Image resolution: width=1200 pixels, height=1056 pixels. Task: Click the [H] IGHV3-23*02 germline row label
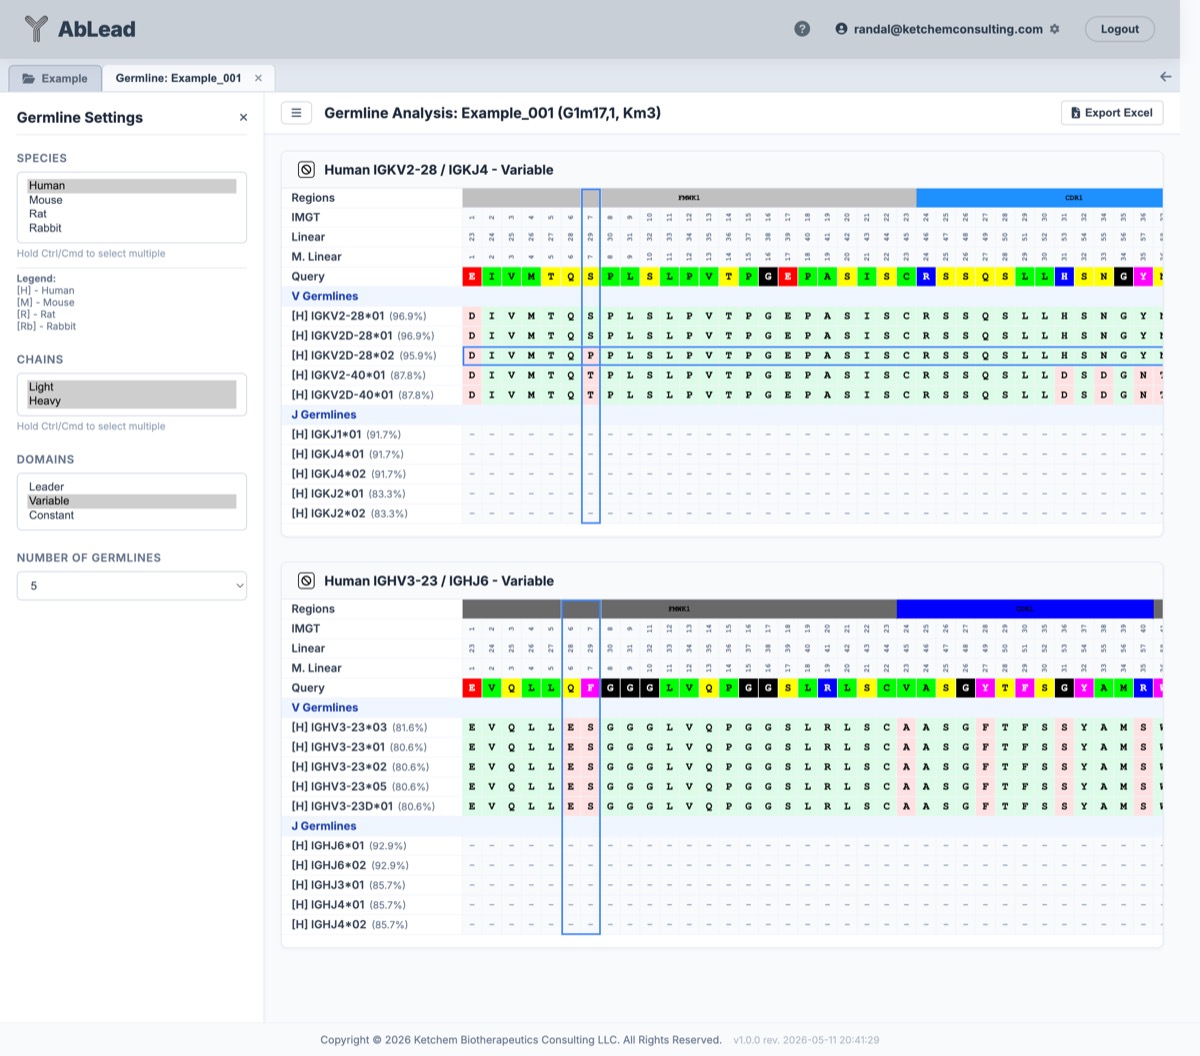pos(360,767)
